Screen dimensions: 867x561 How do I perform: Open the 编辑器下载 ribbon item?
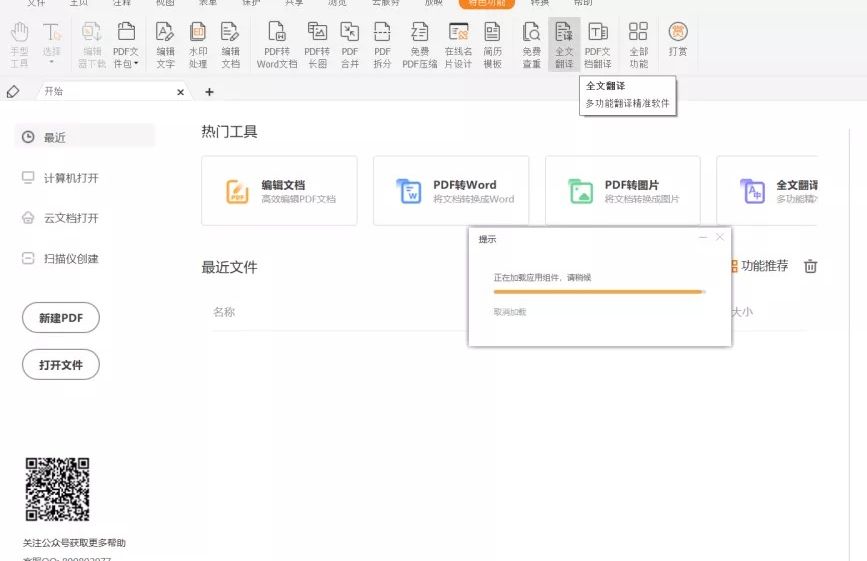point(92,45)
